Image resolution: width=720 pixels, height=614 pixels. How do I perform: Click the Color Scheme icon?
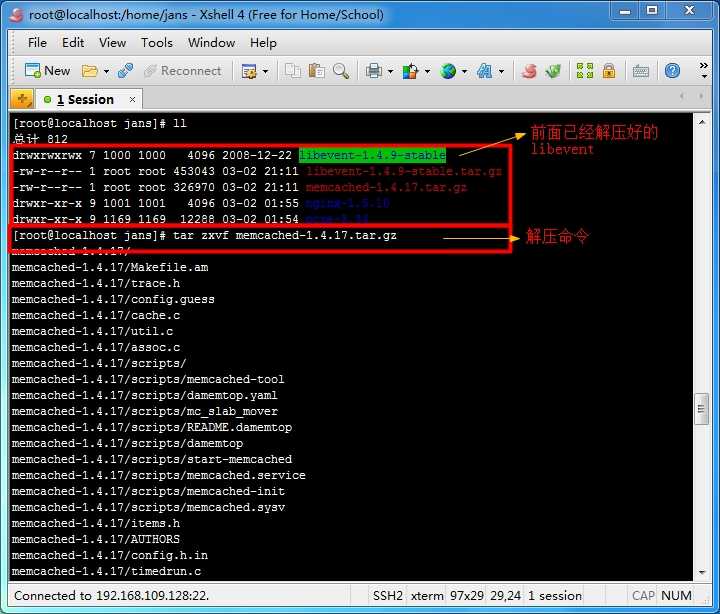410,71
